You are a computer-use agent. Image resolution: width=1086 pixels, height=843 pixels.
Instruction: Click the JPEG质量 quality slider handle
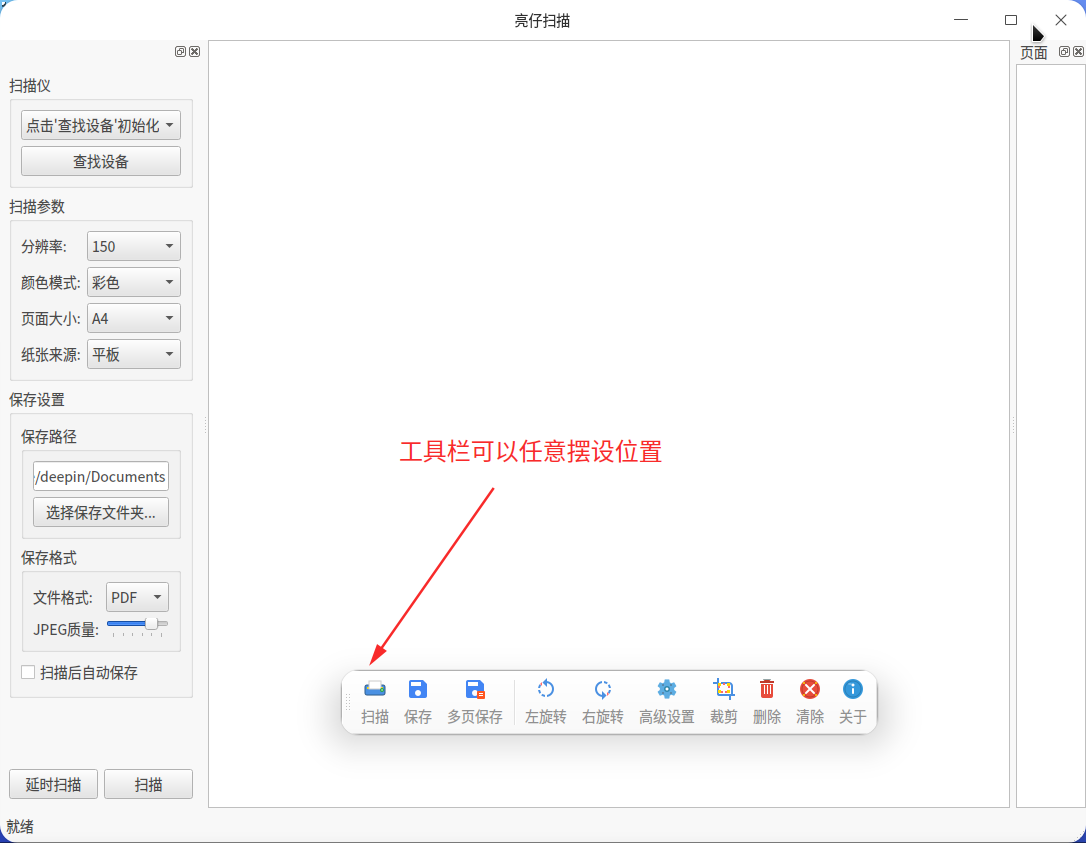click(x=151, y=624)
